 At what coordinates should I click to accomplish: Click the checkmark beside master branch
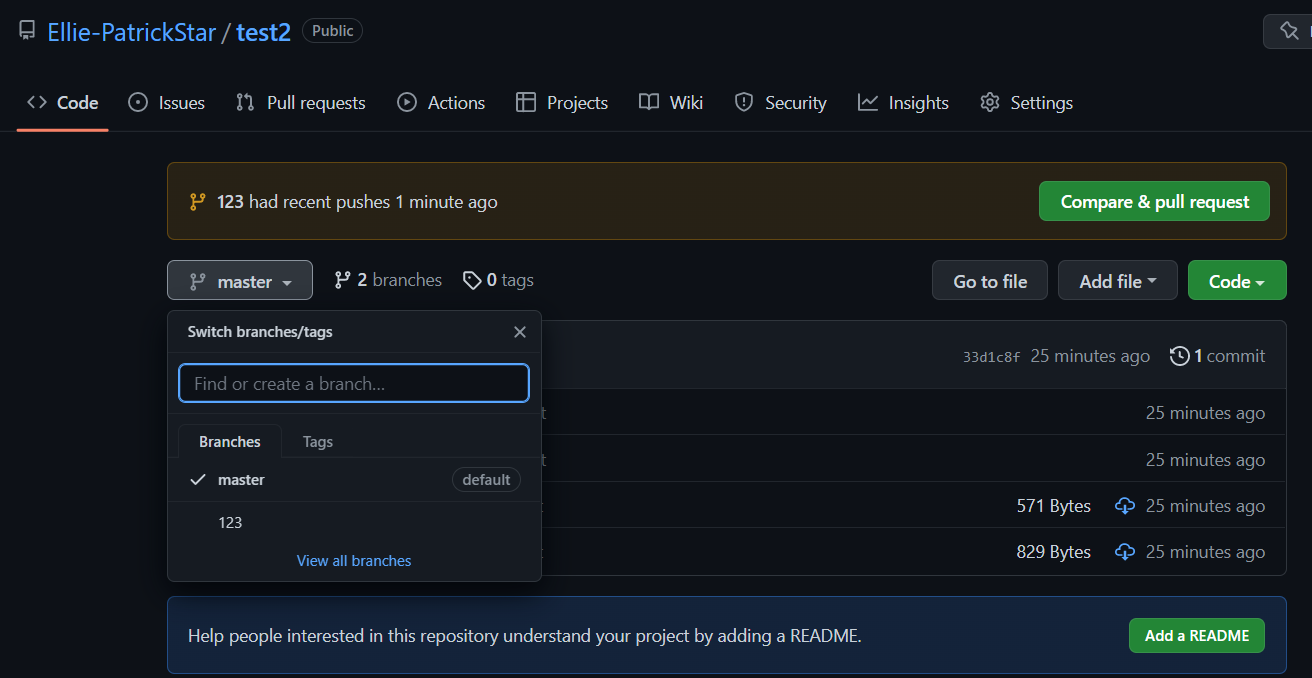[197, 480]
